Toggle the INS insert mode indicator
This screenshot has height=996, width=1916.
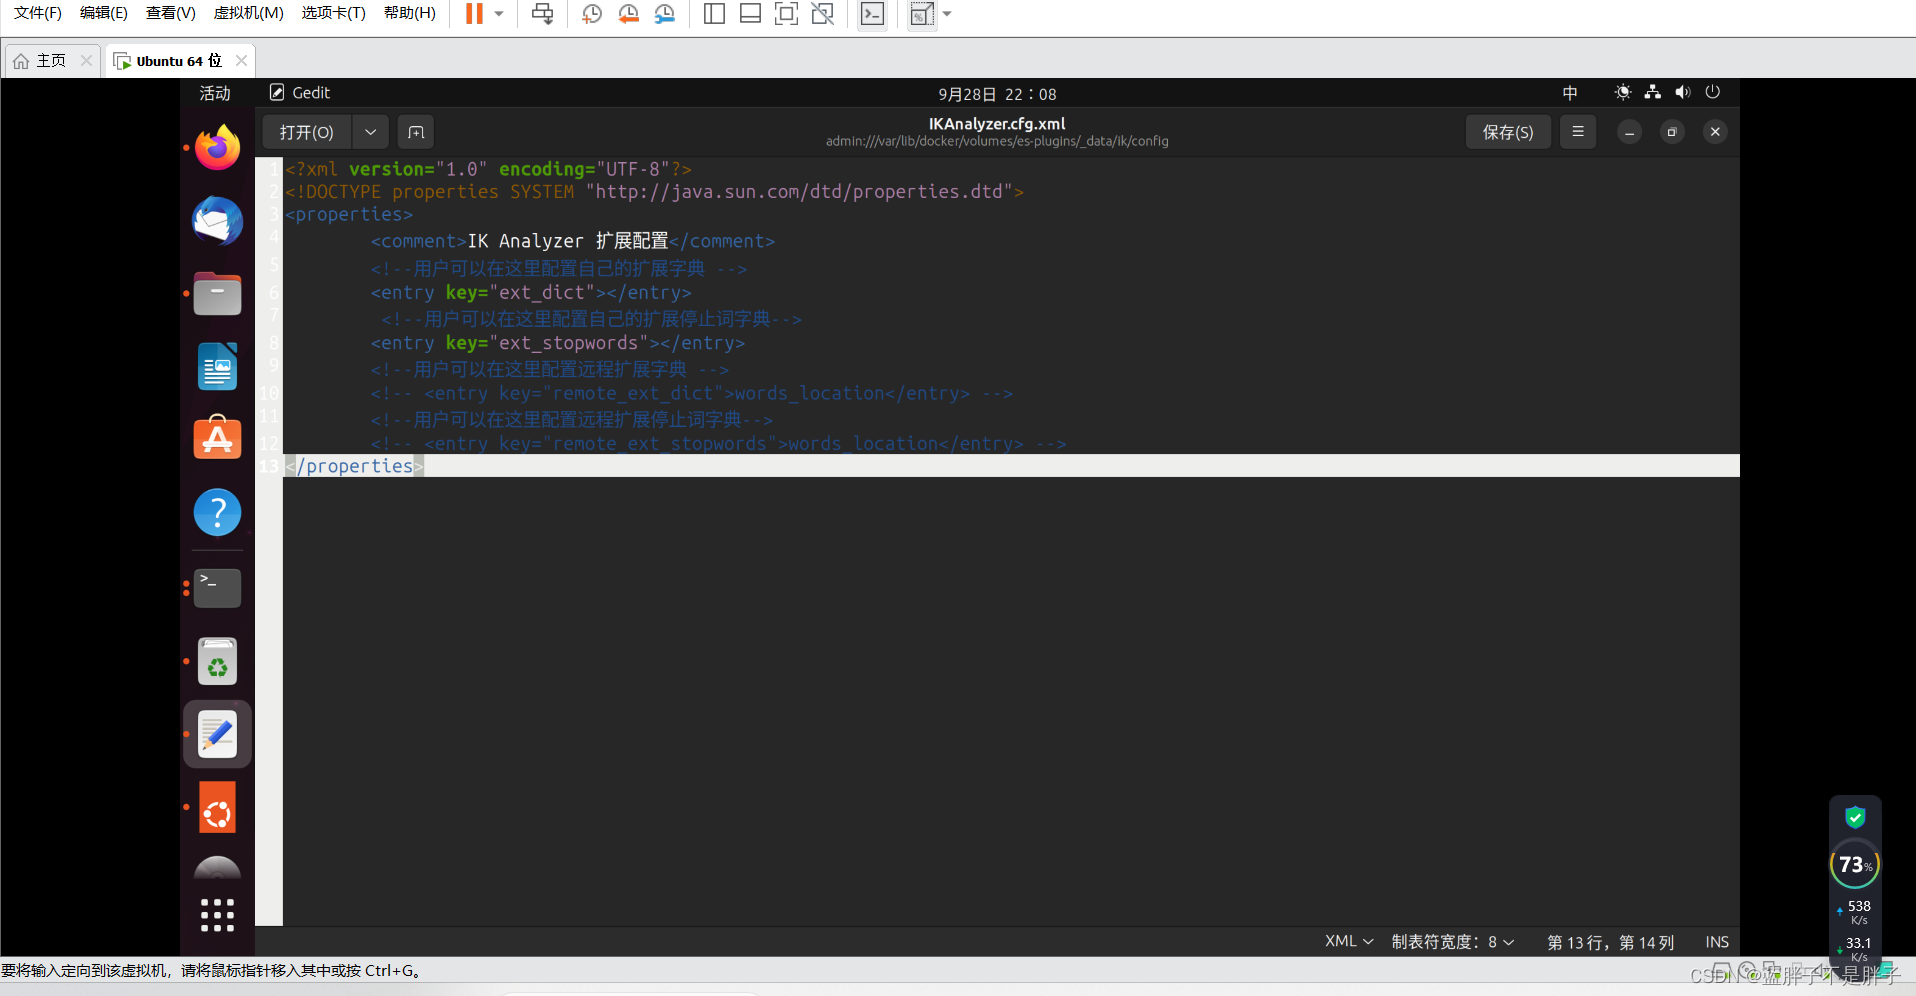tap(1717, 942)
